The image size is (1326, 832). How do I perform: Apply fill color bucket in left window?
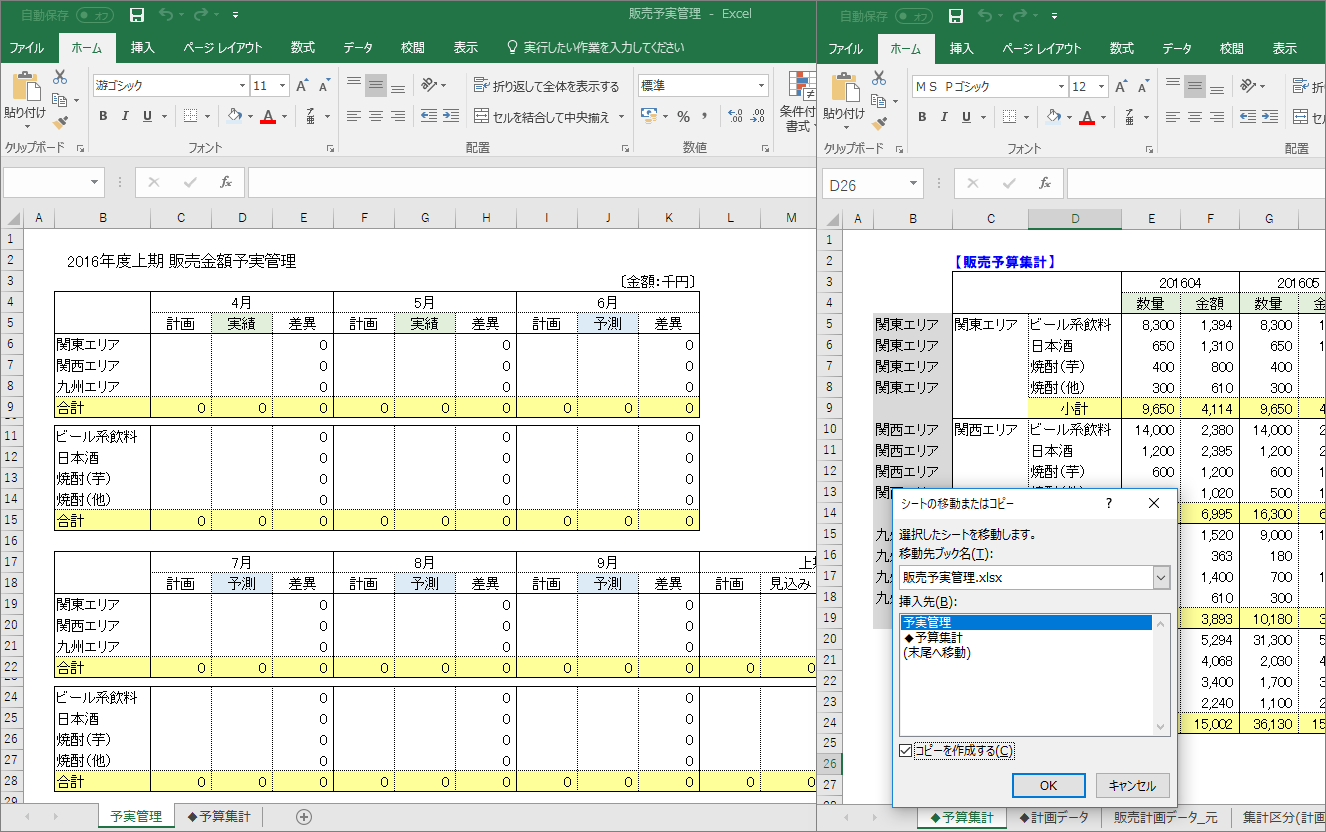pos(234,116)
